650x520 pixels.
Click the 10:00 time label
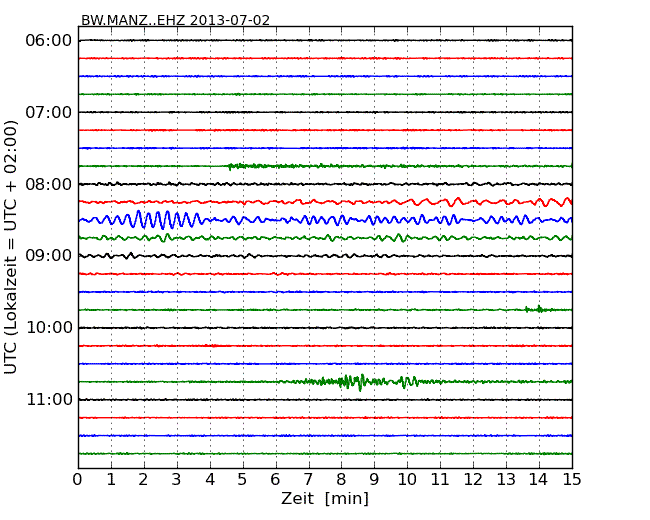tap(50, 328)
